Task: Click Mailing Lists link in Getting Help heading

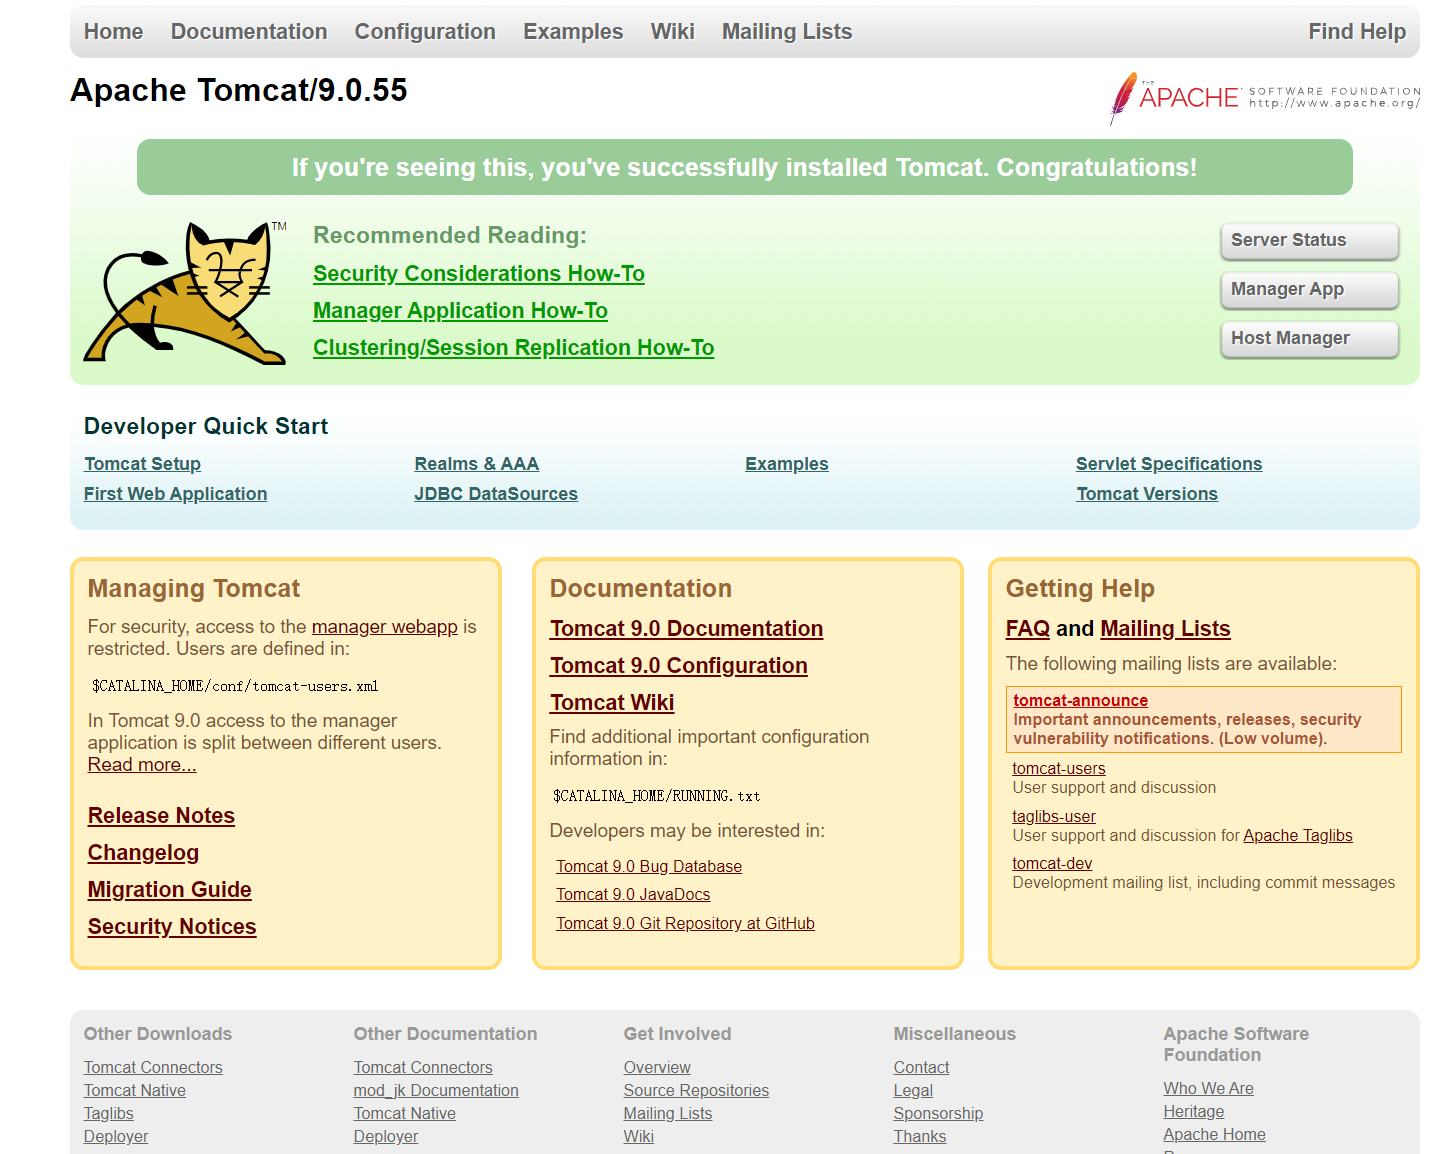Action: [x=1165, y=629]
